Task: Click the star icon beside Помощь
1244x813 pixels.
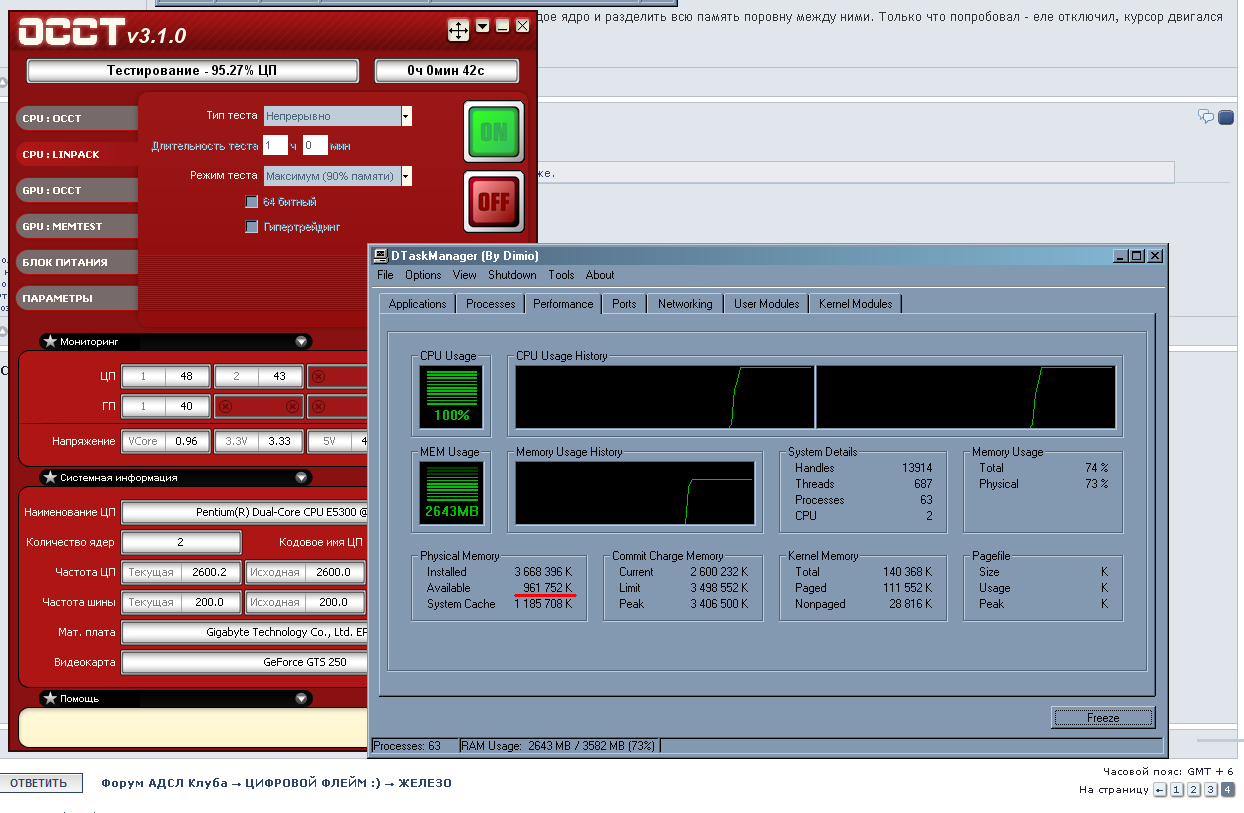Action: (x=50, y=699)
